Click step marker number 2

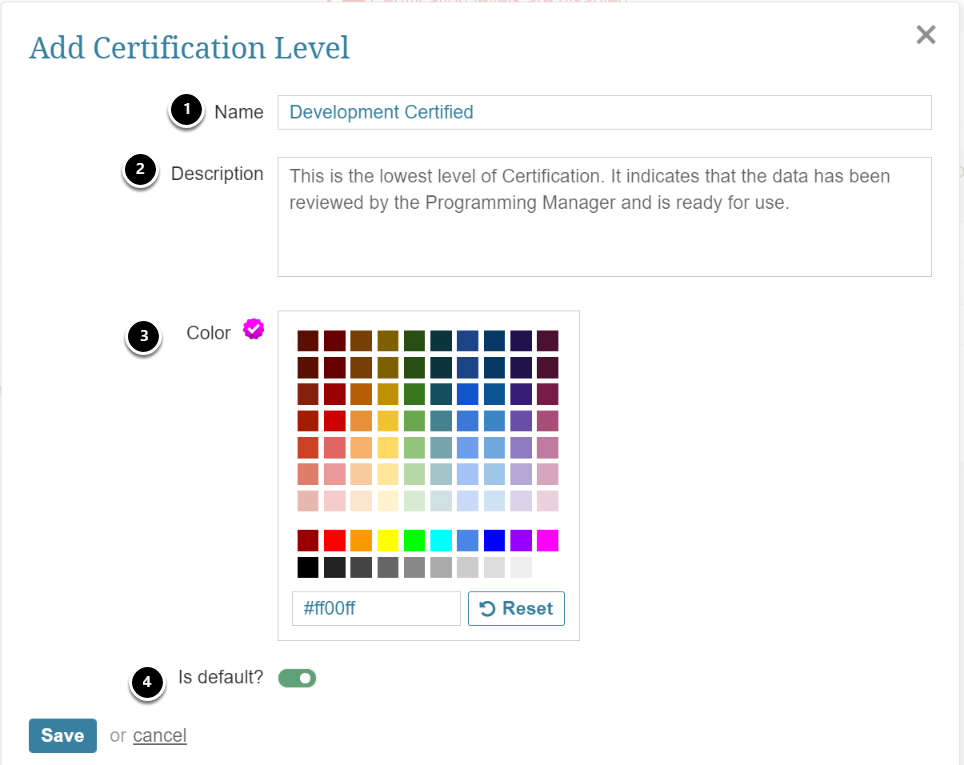pyautogui.click(x=140, y=171)
